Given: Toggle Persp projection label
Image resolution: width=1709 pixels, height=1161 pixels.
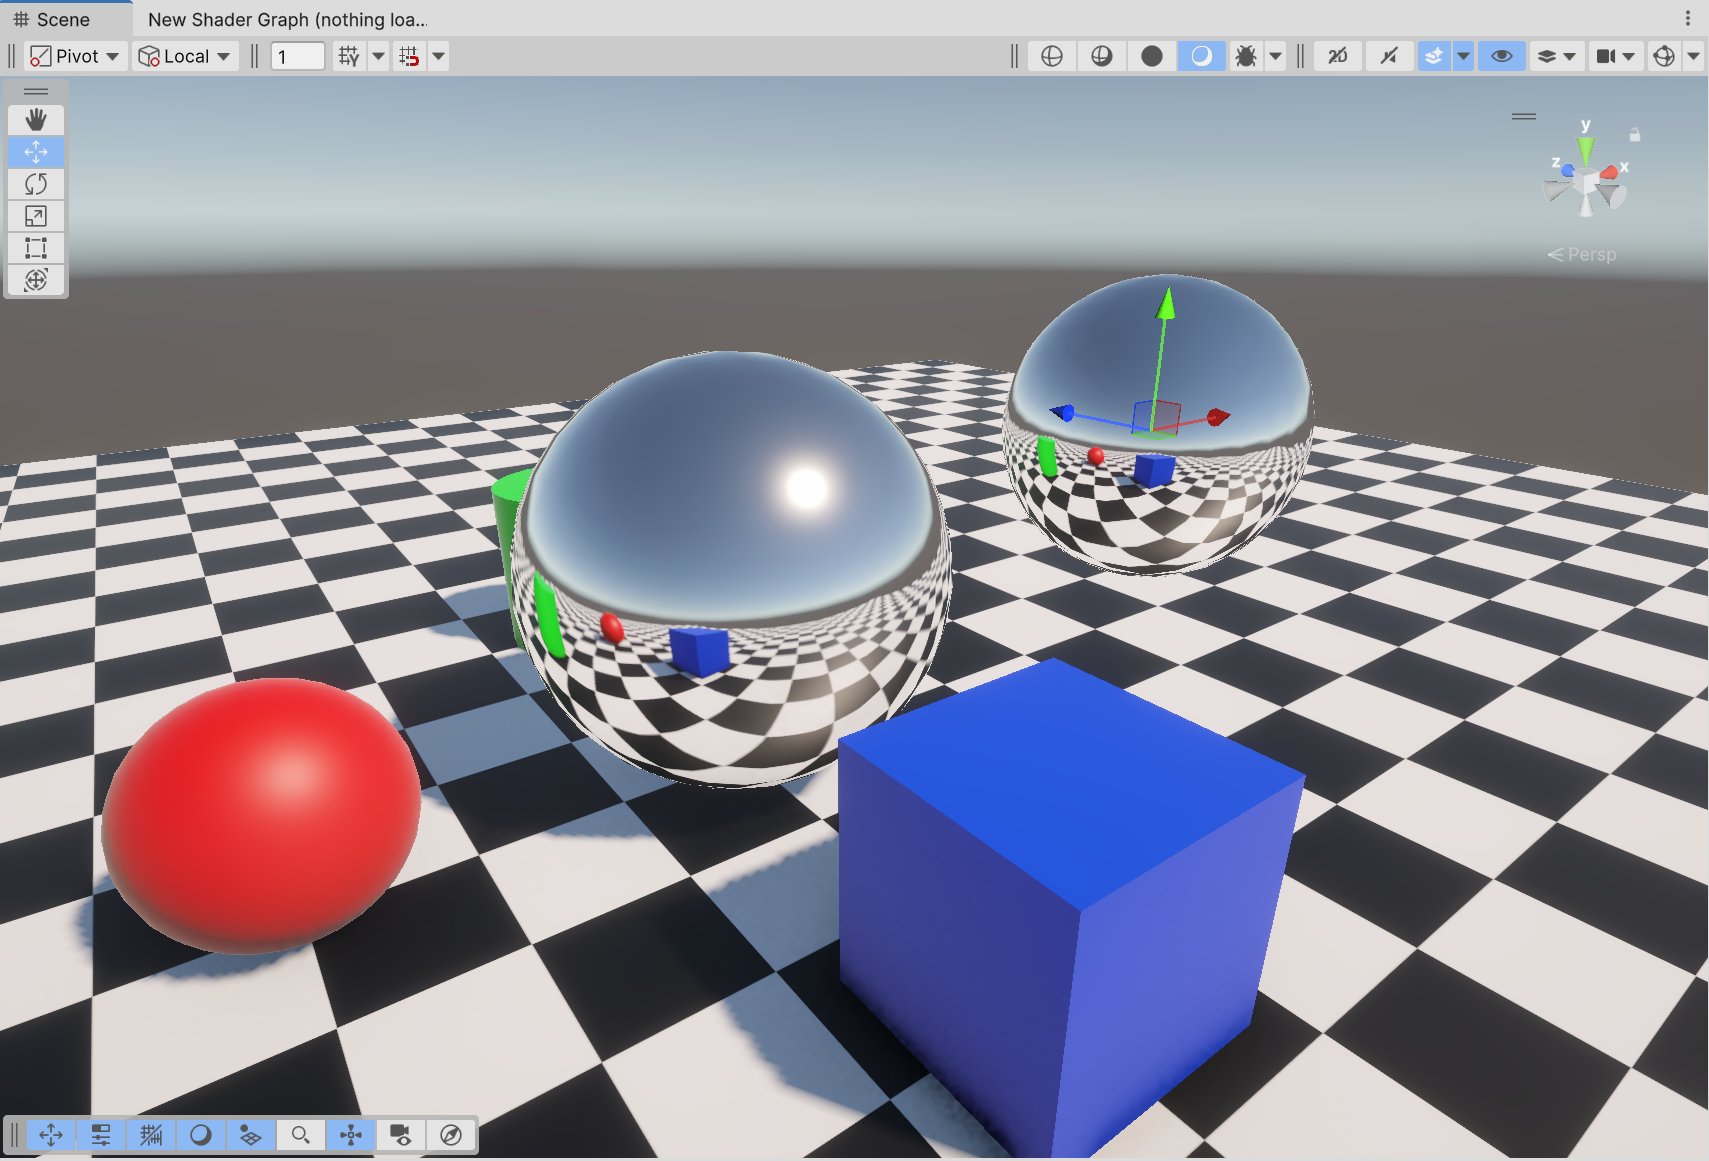Looking at the screenshot, I should pos(1582,255).
